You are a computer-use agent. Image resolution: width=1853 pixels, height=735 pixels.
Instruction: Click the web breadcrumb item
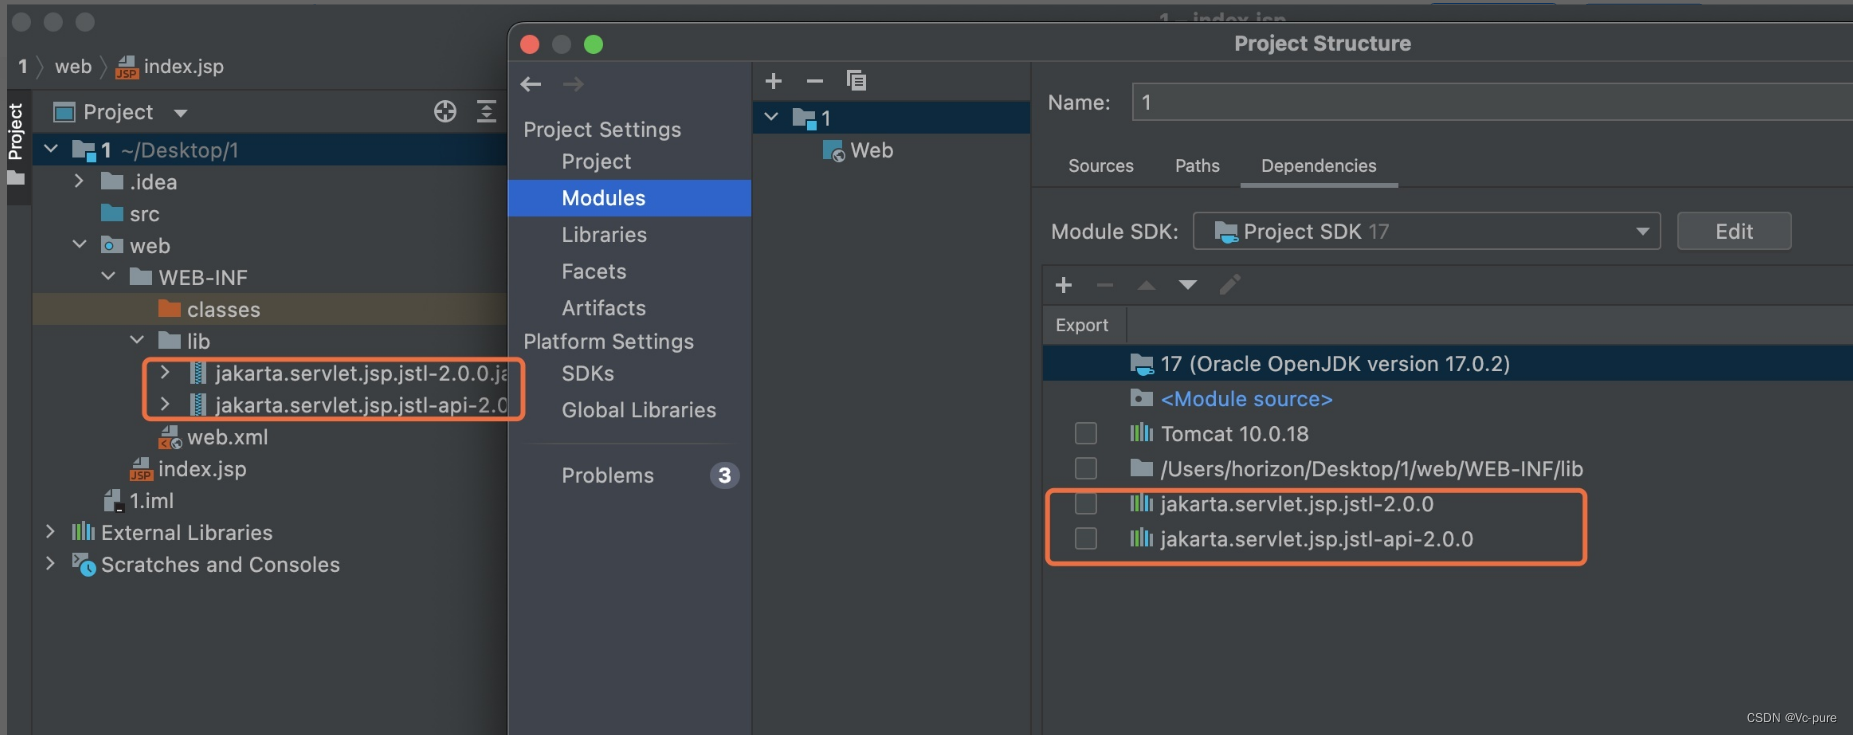(x=73, y=67)
